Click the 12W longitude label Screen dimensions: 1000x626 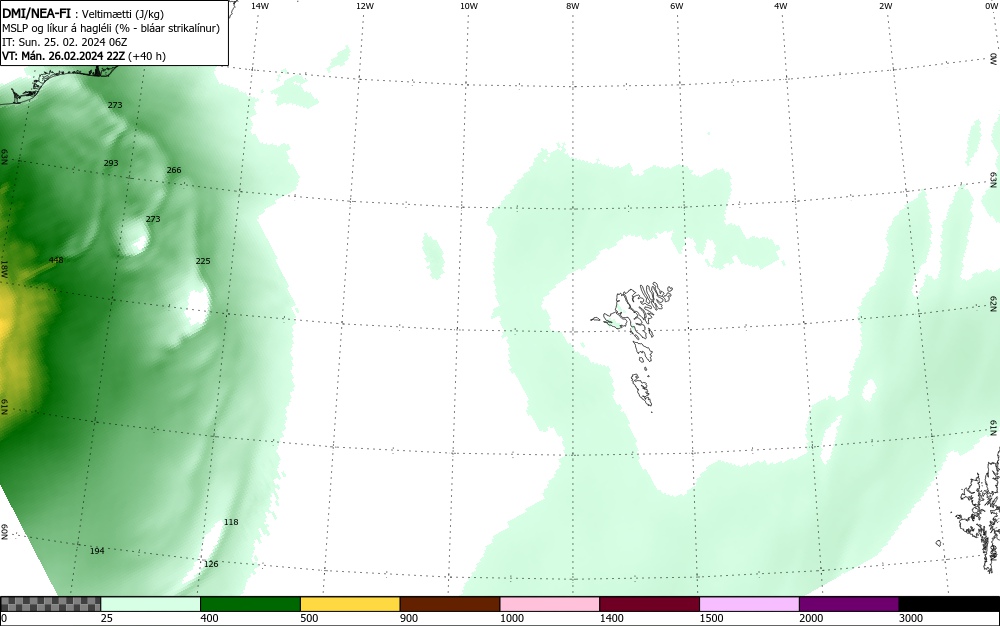[x=364, y=6]
